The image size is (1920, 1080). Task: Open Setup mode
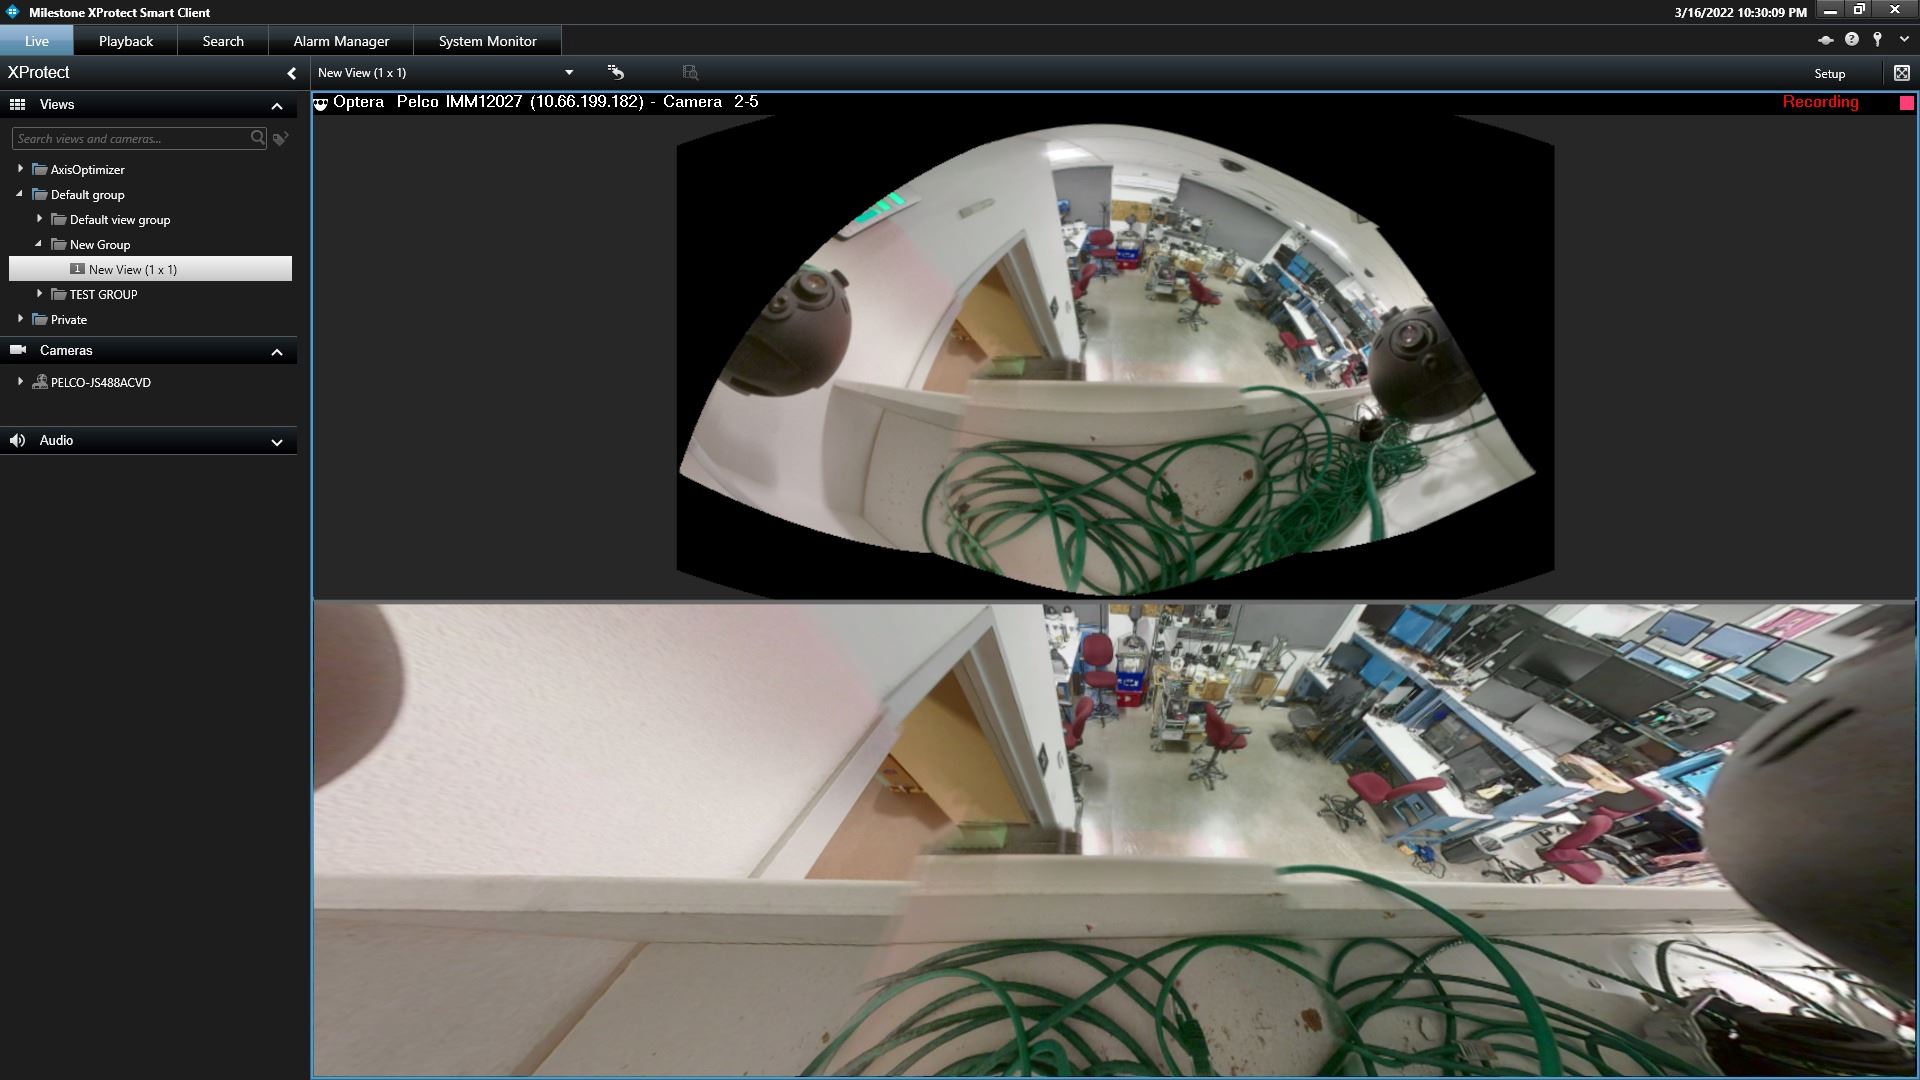pos(1829,73)
